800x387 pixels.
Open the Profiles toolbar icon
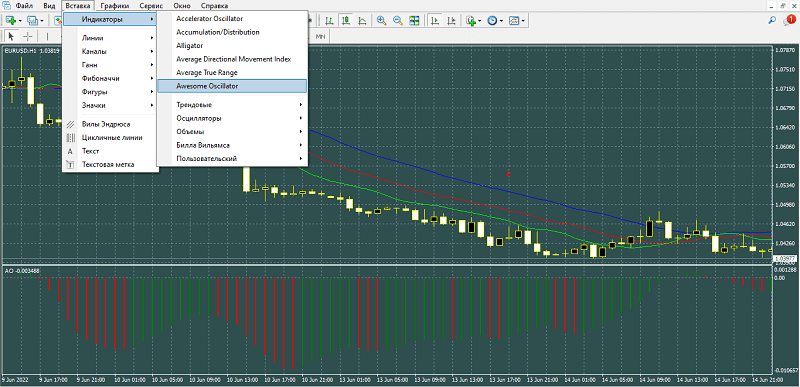pyautogui.click(x=33, y=20)
